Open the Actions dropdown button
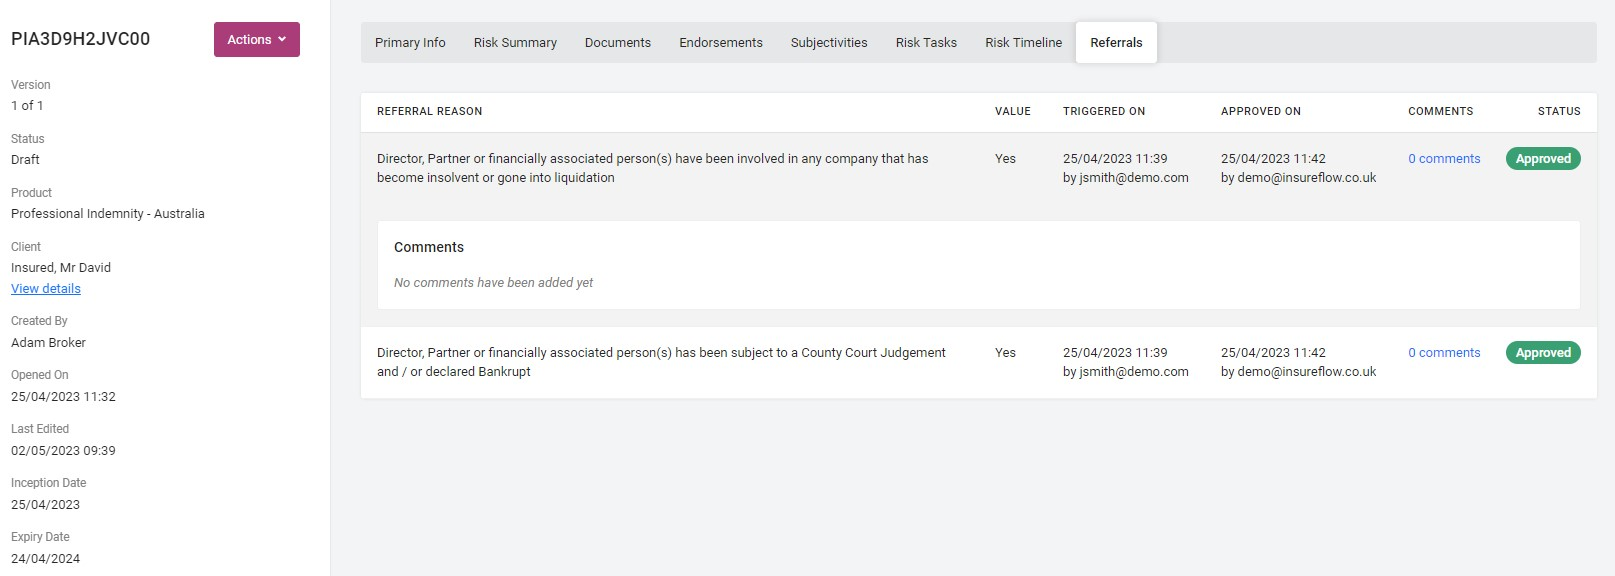This screenshot has height=576, width=1615. pos(256,40)
